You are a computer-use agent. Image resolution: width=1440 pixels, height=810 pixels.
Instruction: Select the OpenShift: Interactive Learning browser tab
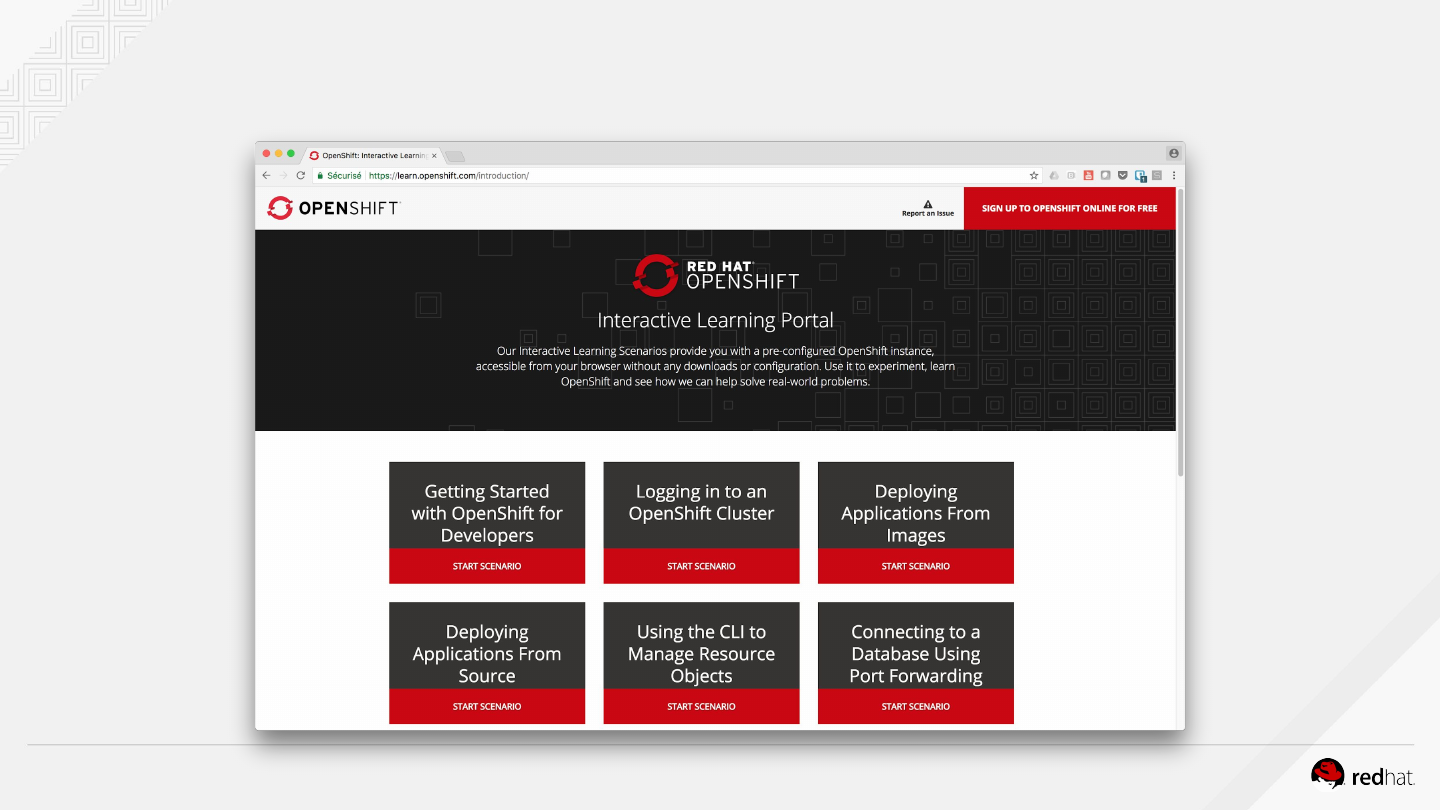[x=371, y=155]
